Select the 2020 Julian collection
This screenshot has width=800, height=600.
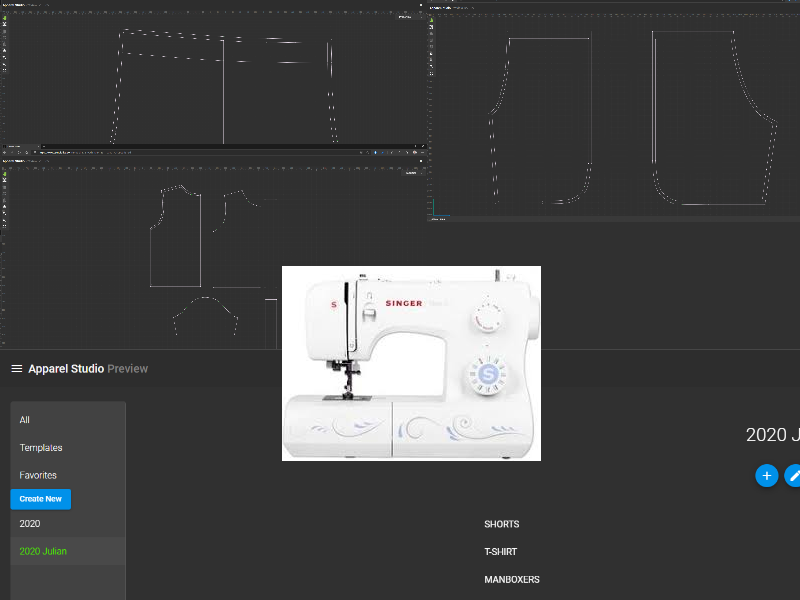coord(68,551)
